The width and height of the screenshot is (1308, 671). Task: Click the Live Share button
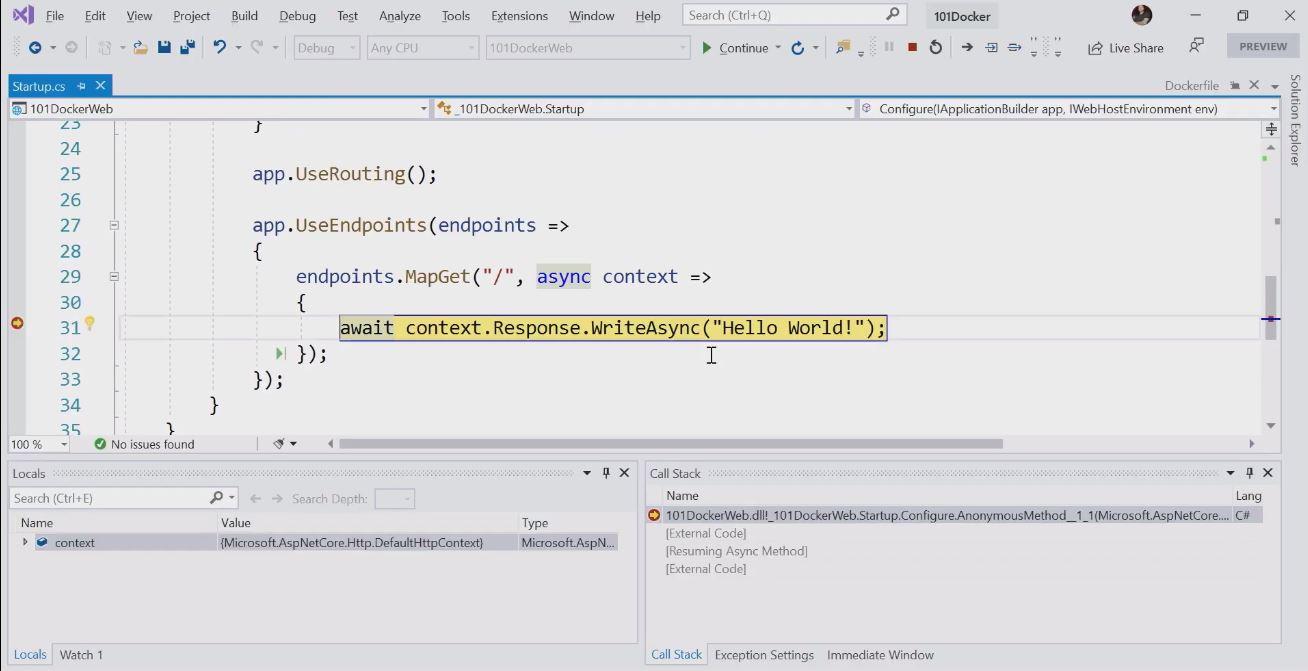pyautogui.click(x=1126, y=47)
